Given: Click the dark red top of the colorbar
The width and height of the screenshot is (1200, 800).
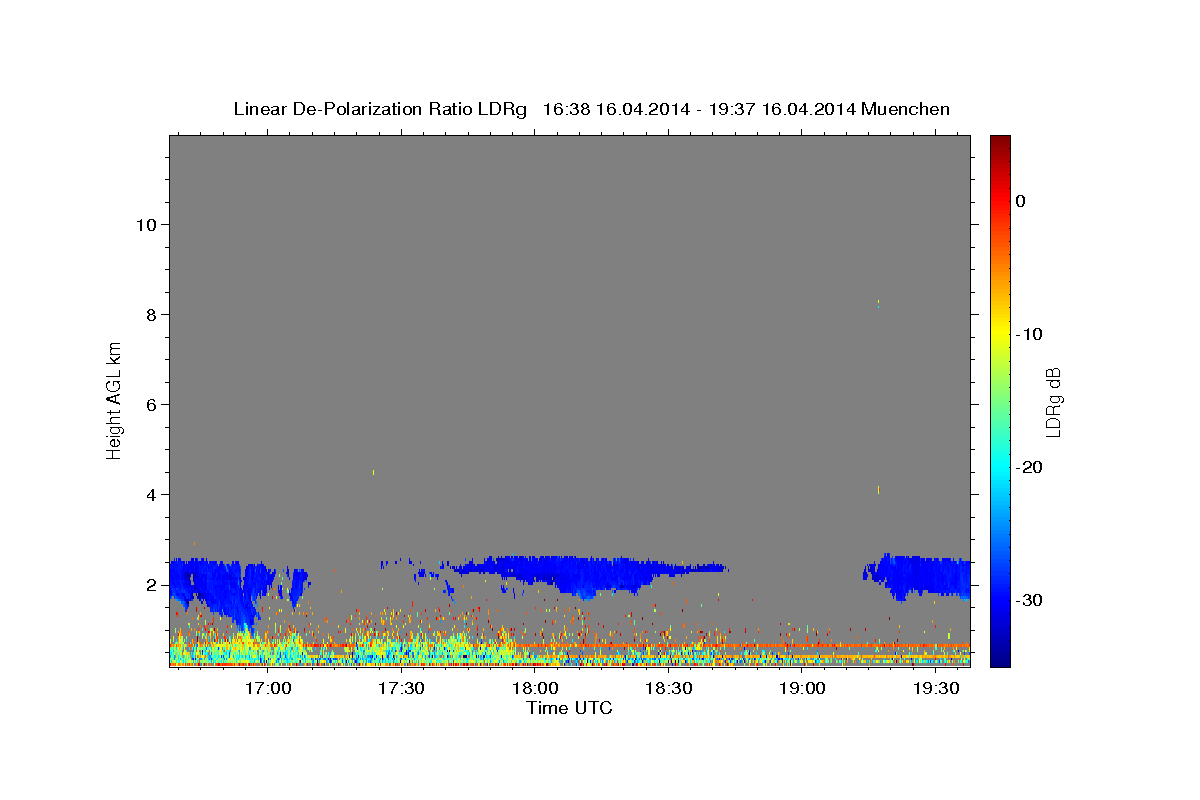Looking at the screenshot, I should [1000, 142].
